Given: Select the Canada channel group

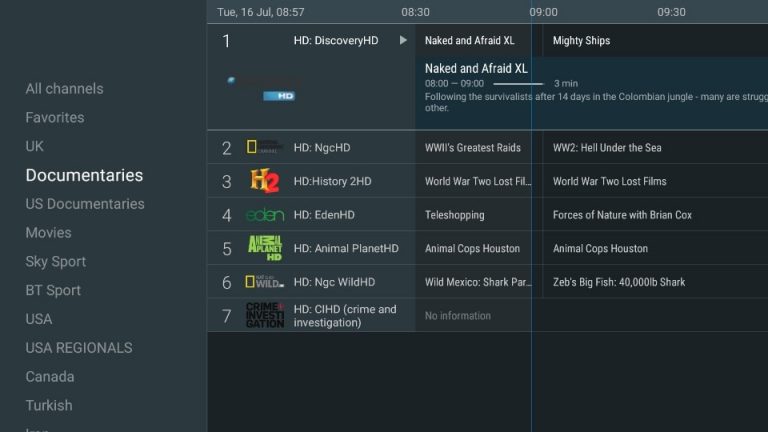Looking at the screenshot, I should coord(50,377).
